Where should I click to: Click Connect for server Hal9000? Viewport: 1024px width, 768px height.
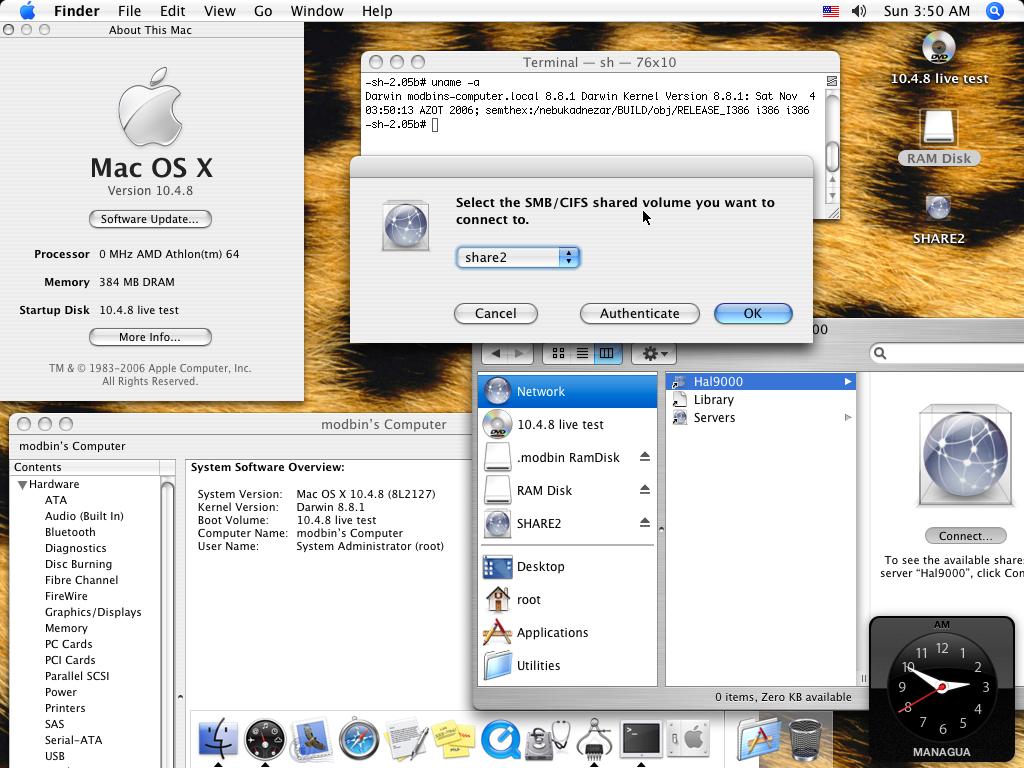click(x=965, y=536)
